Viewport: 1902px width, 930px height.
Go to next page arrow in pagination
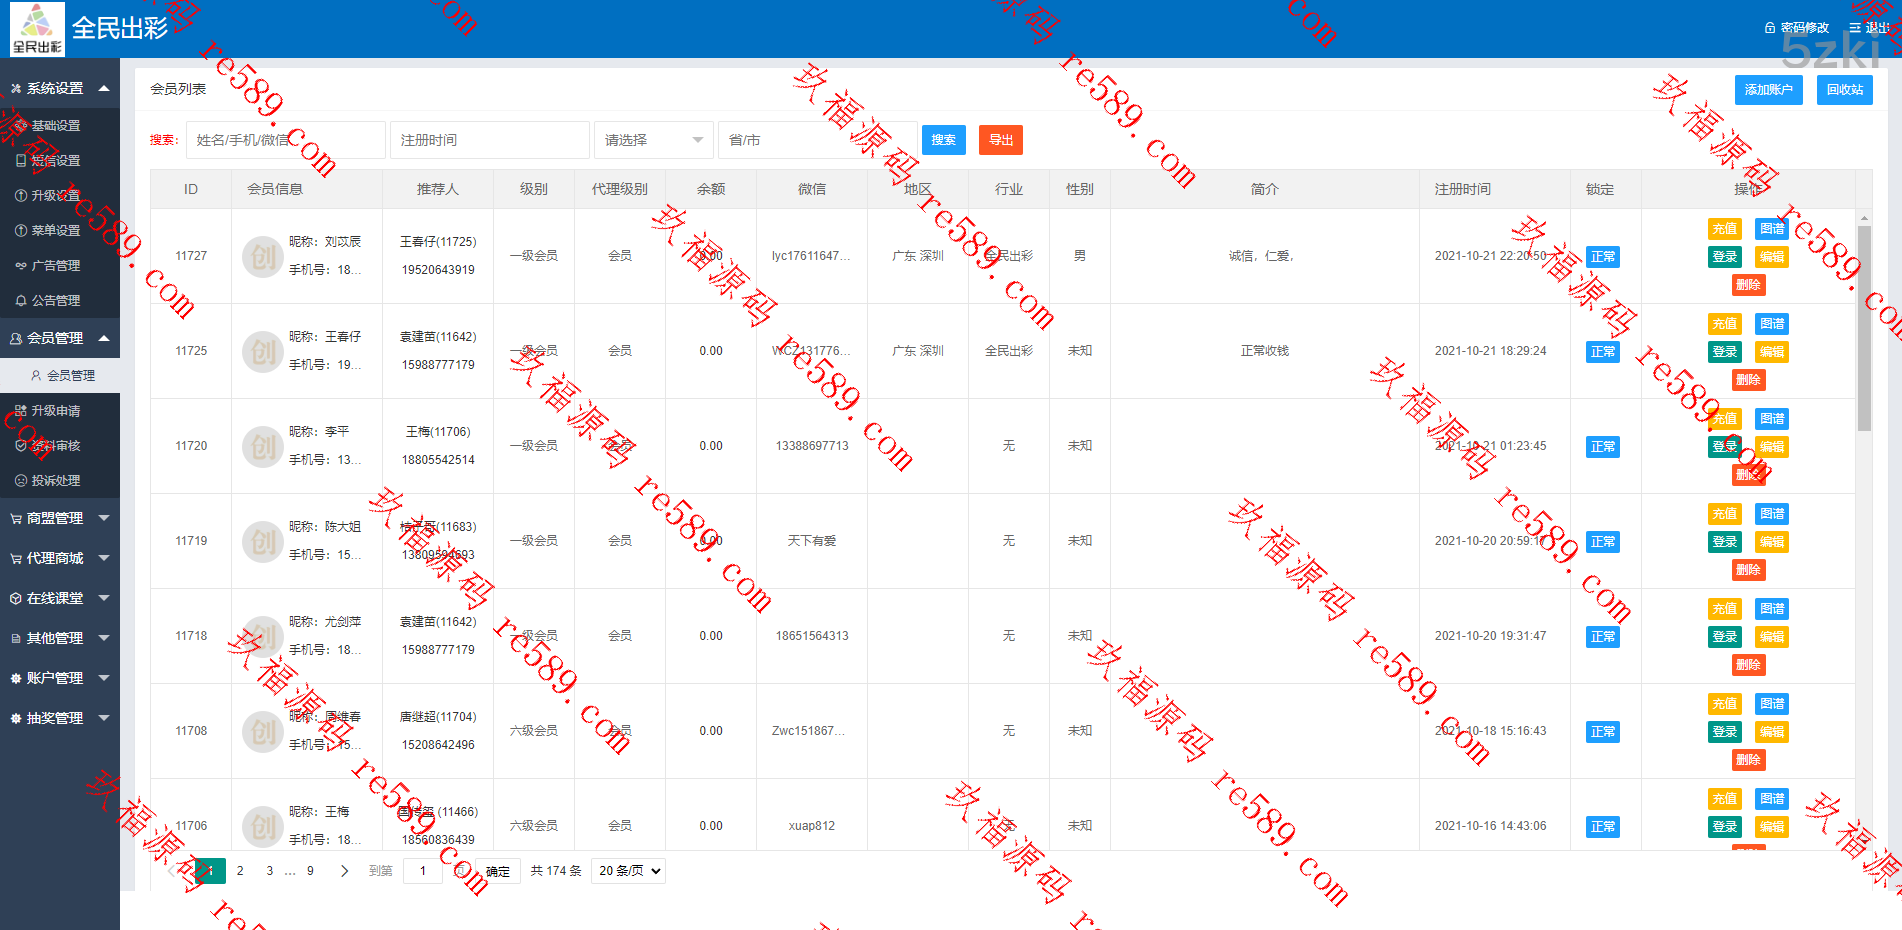click(x=344, y=871)
